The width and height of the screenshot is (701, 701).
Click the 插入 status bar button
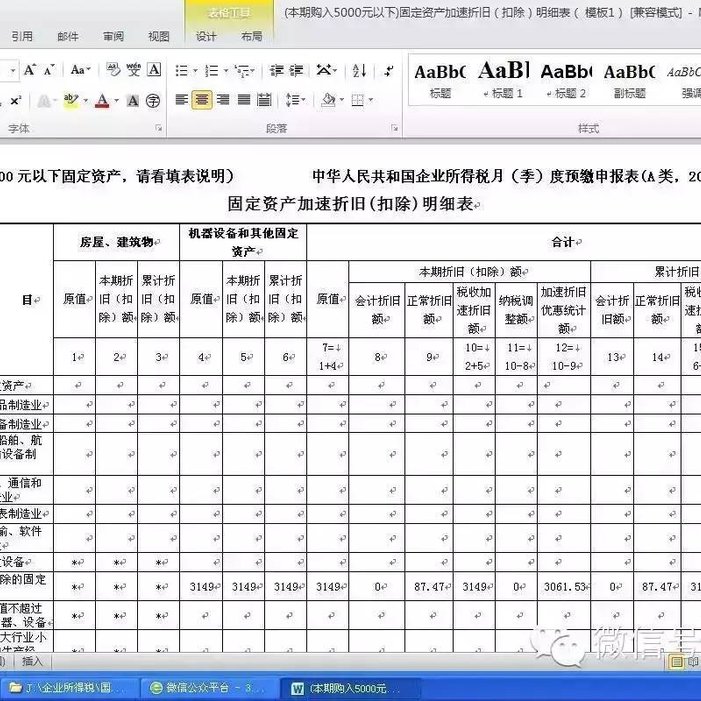point(32,661)
